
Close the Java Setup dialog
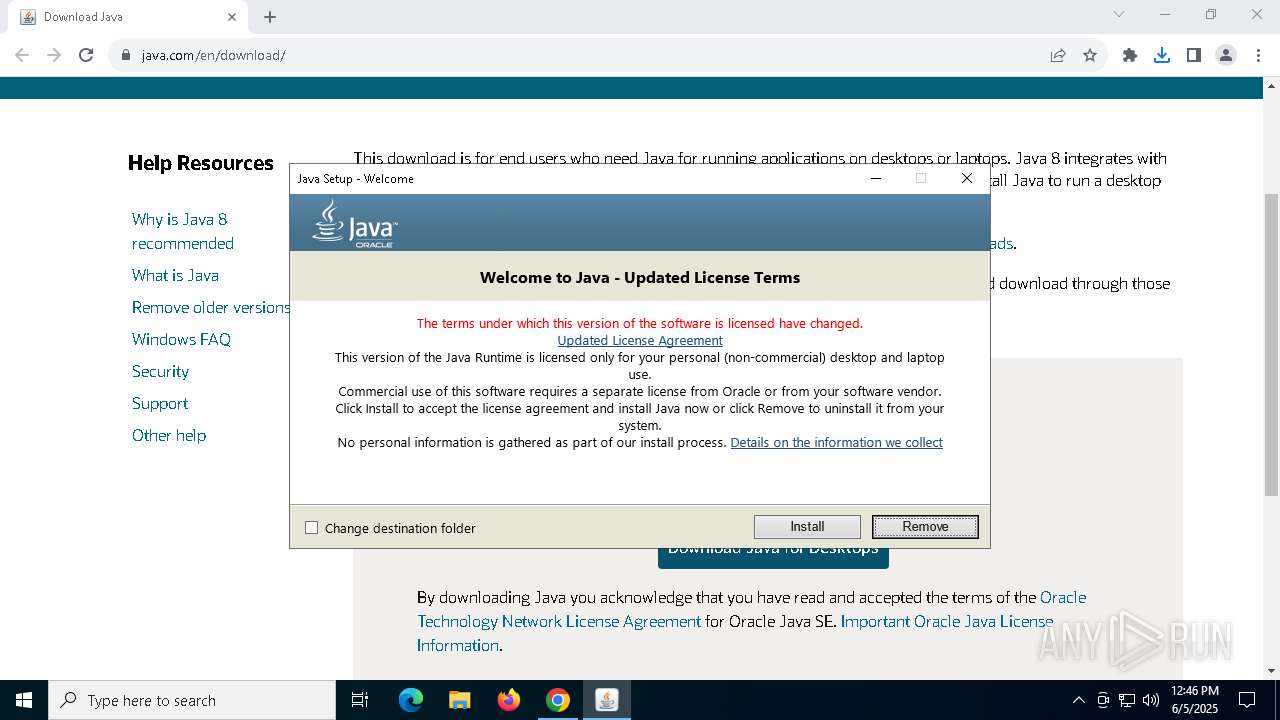tap(966, 178)
